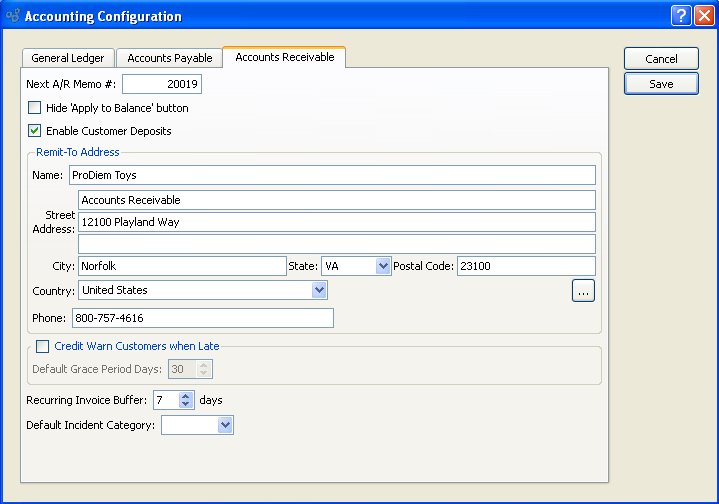Expand the Default Incident Category dropdown
719x504 pixels.
coord(225,425)
